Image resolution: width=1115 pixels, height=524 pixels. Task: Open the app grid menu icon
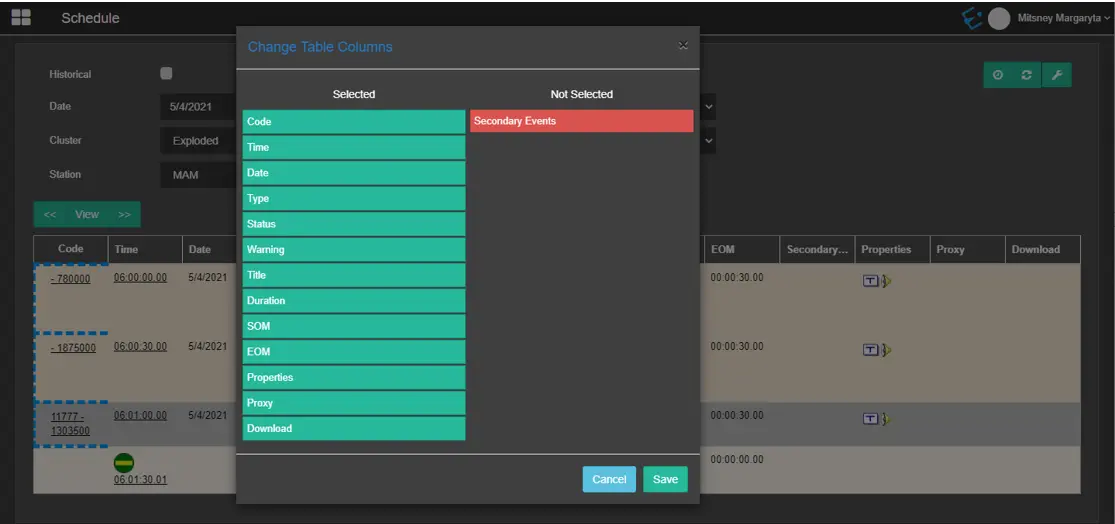tap(20, 18)
